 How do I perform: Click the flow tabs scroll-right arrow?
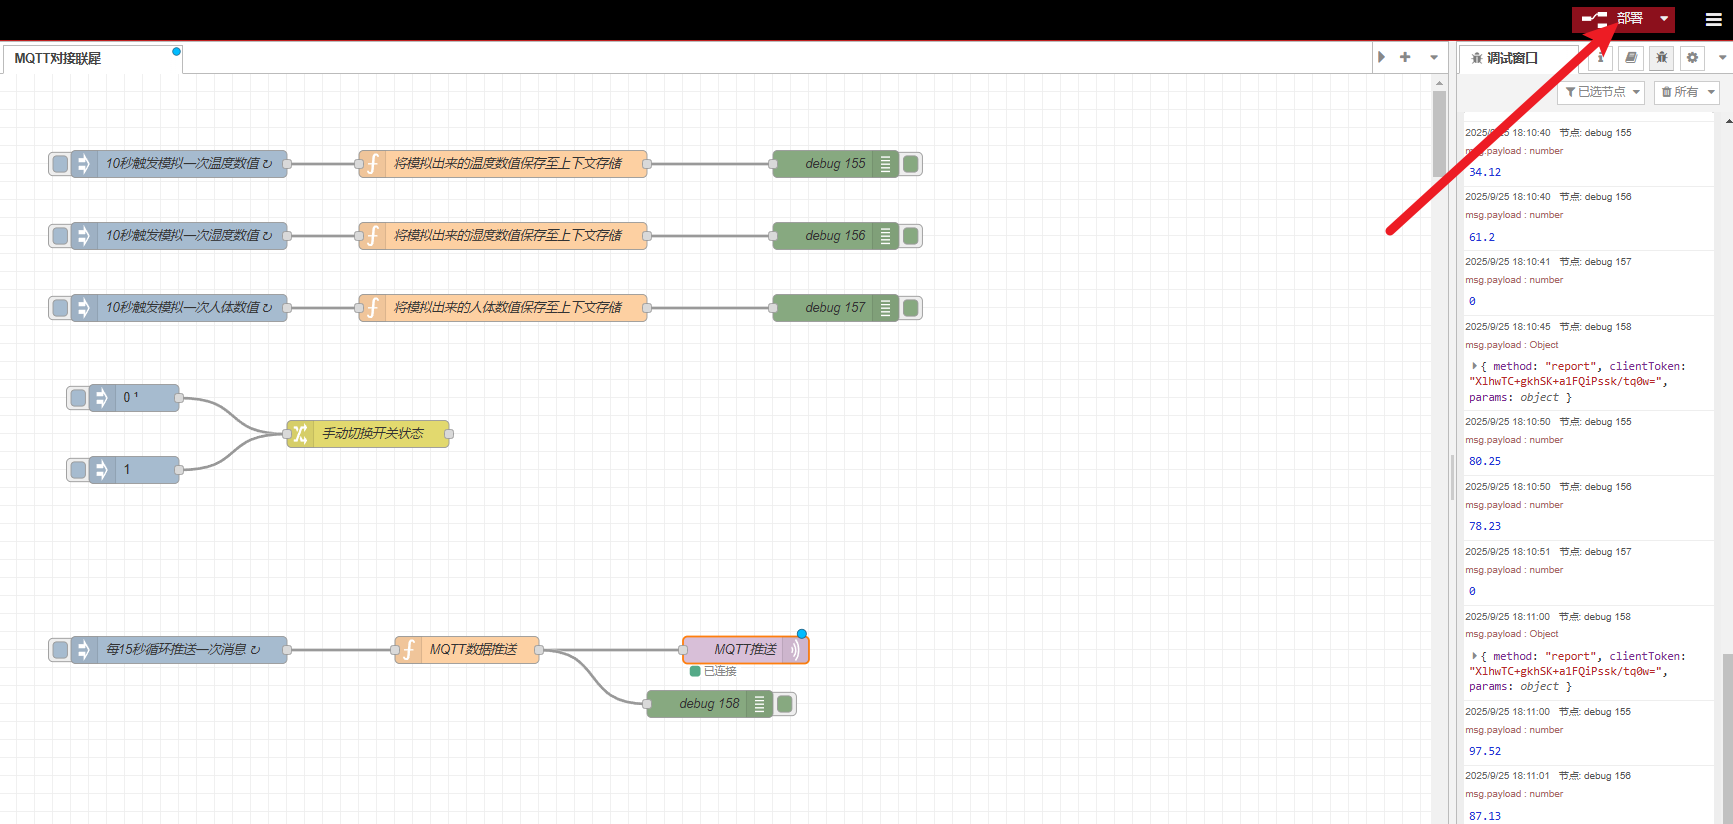click(1381, 57)
